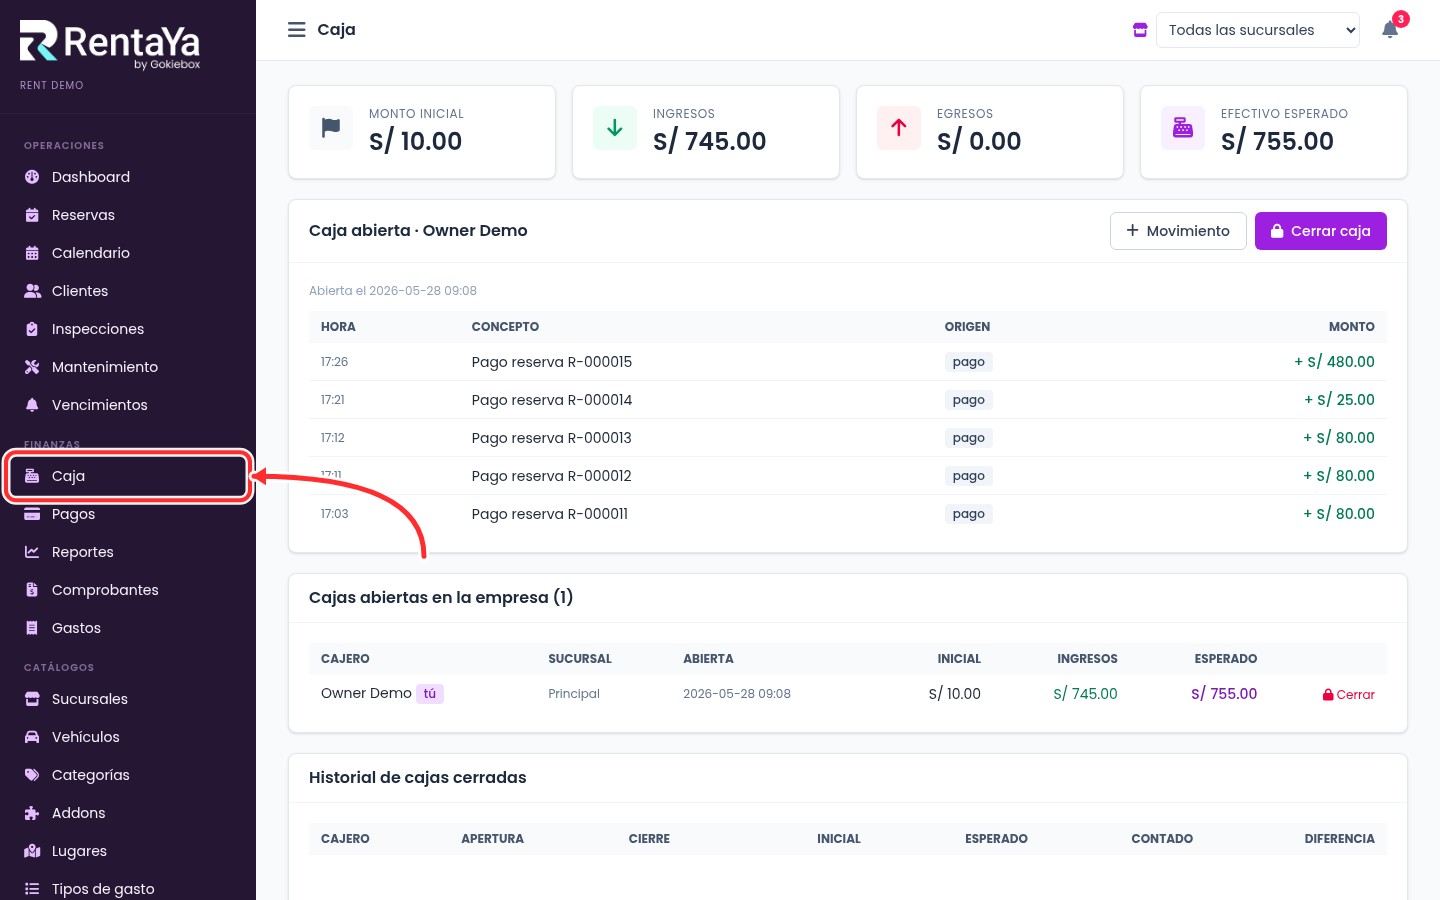Go to Gastos
Screen dimensions: 1440x900
[x=128, y=628]
